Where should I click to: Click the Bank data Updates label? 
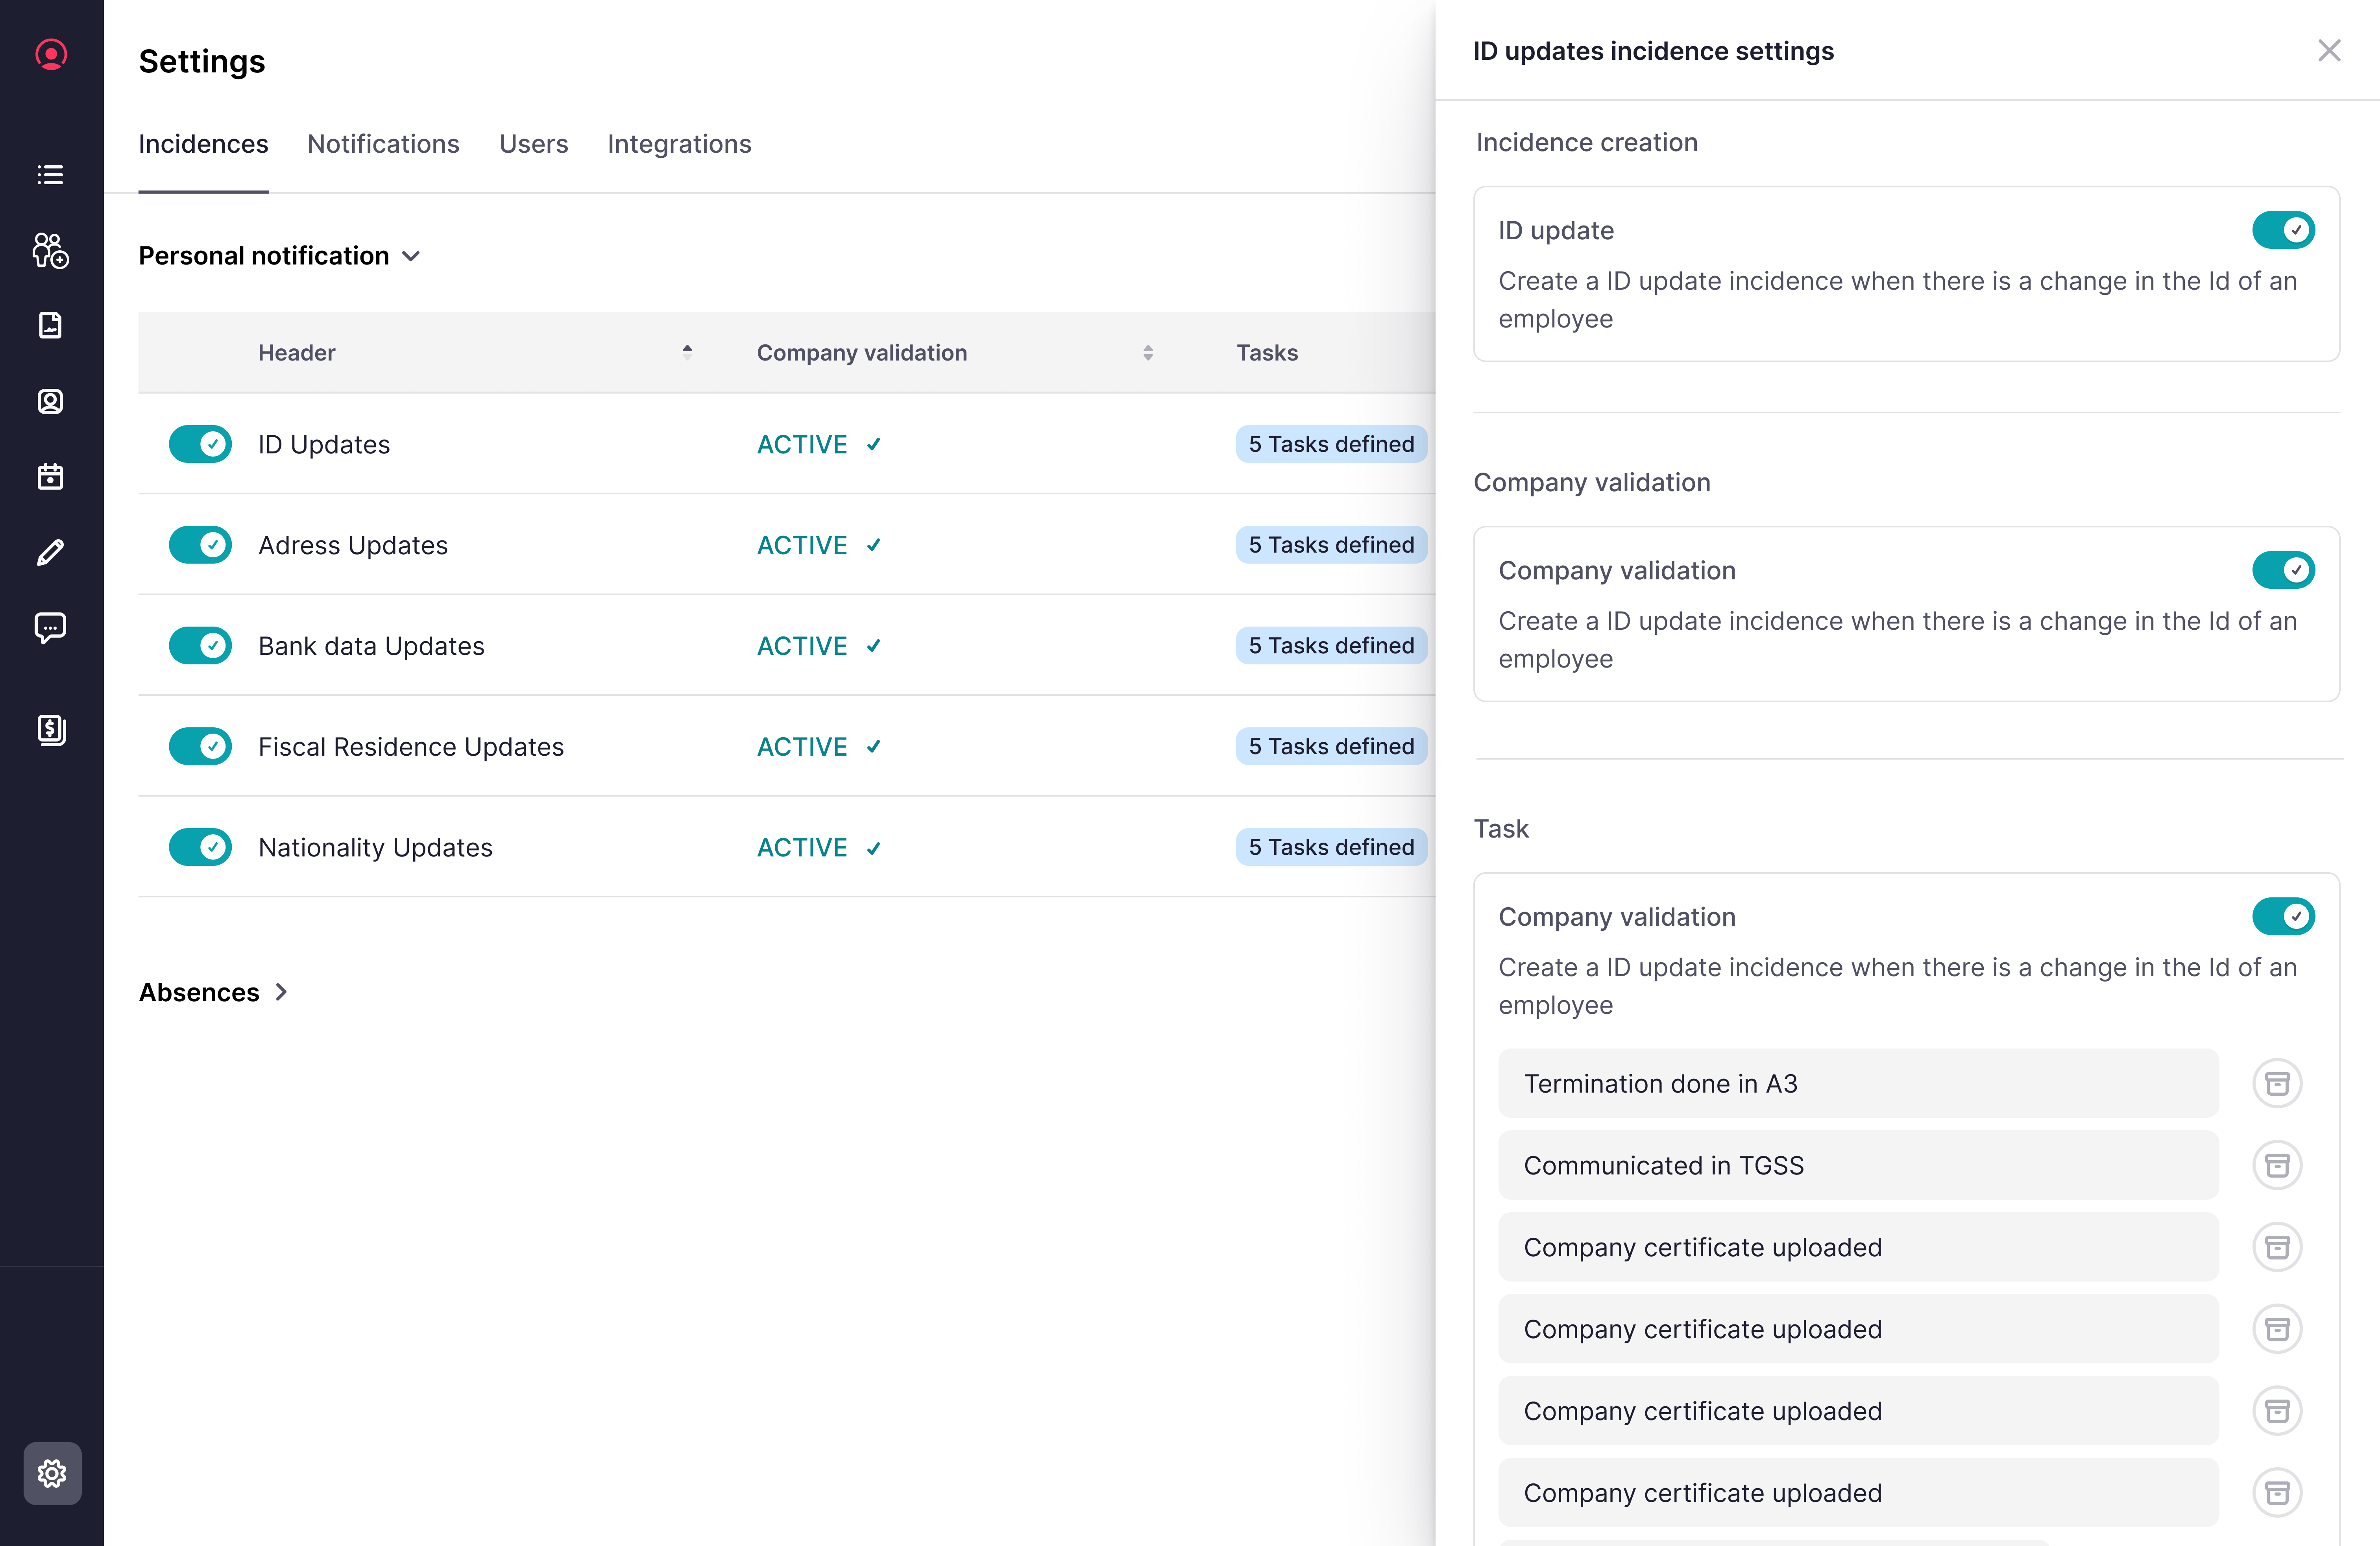click(371, 646)
